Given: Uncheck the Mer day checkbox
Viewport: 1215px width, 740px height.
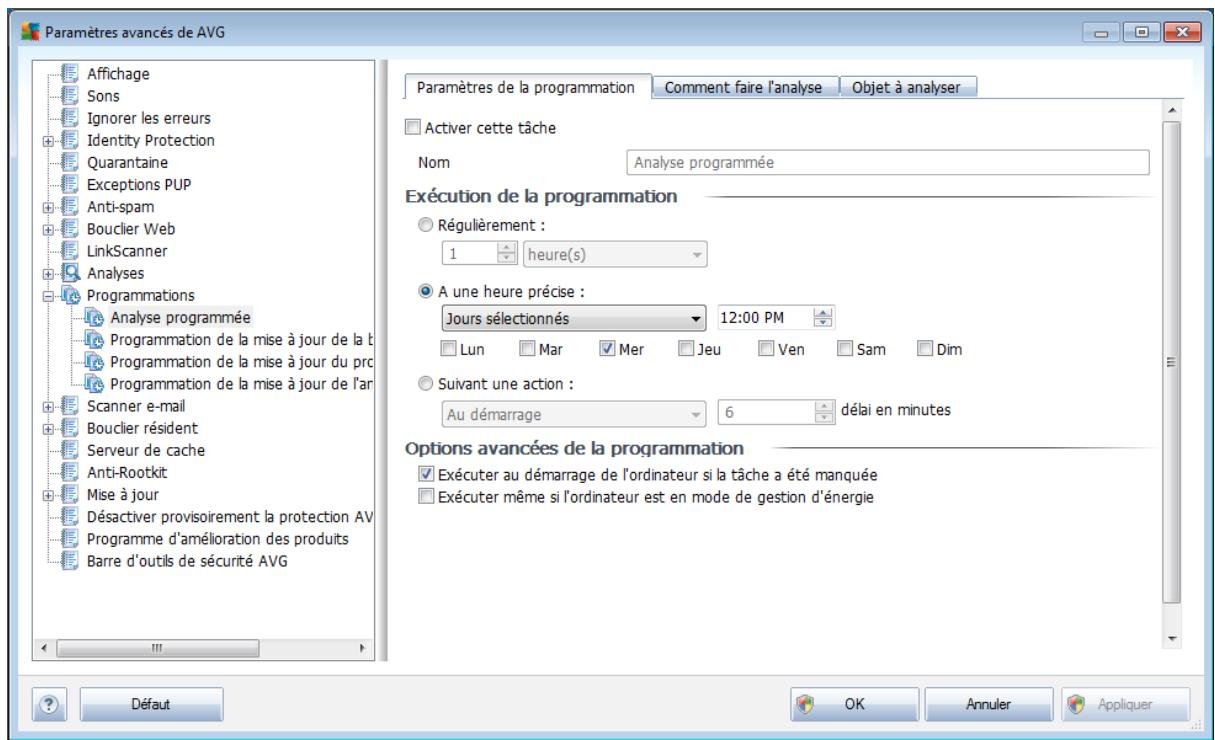Looking at the screenshot, I should click(x=605, y=348).
